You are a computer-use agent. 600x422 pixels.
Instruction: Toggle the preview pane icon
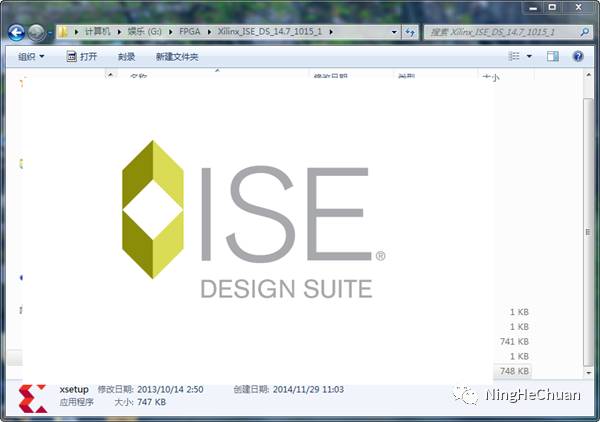click(552, 57)
